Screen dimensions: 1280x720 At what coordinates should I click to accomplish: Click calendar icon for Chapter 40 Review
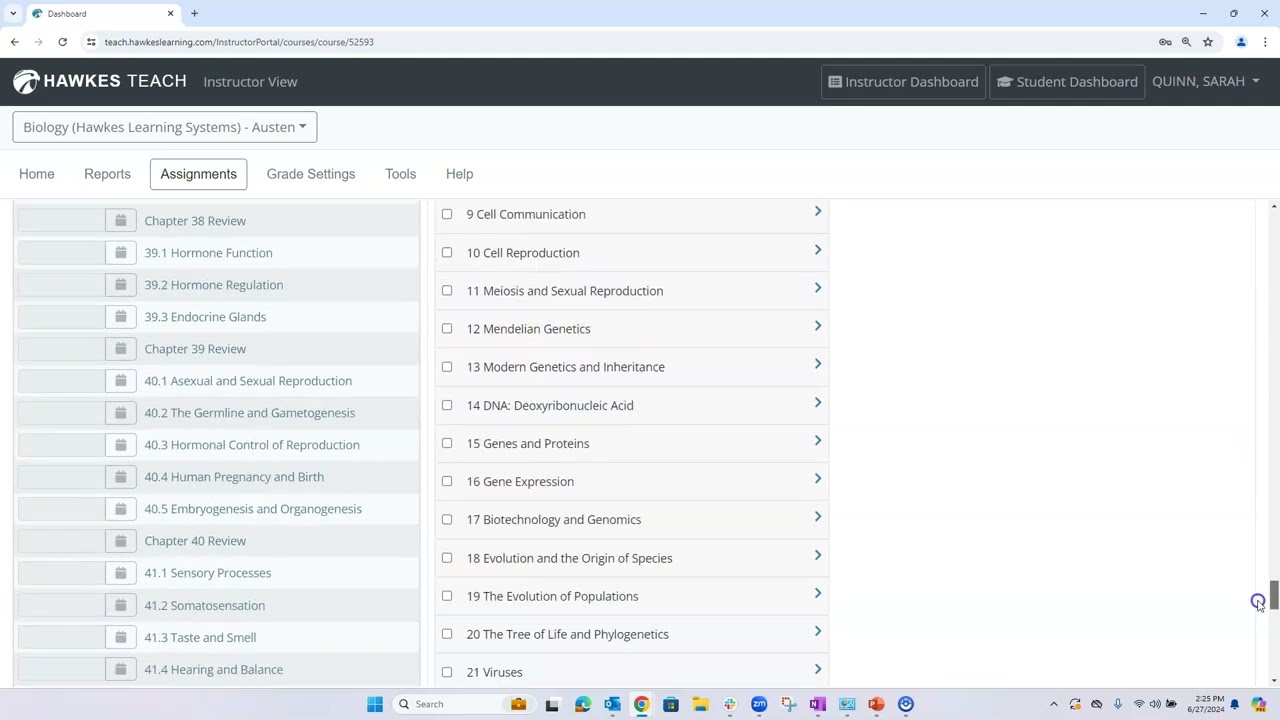point(120,541)
